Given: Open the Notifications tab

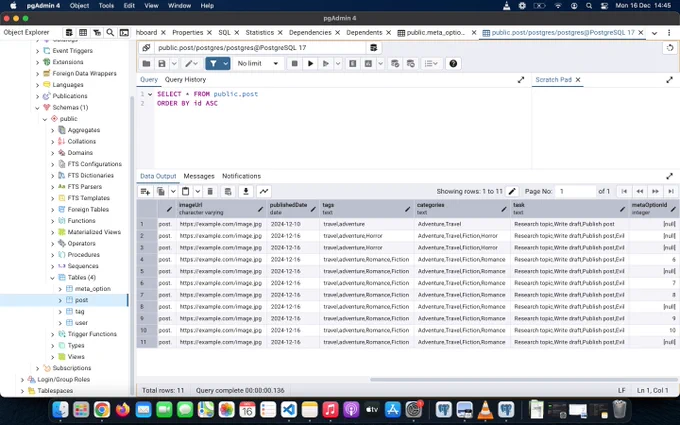Looking at the screenshot, I should click(x=241, y=176).
